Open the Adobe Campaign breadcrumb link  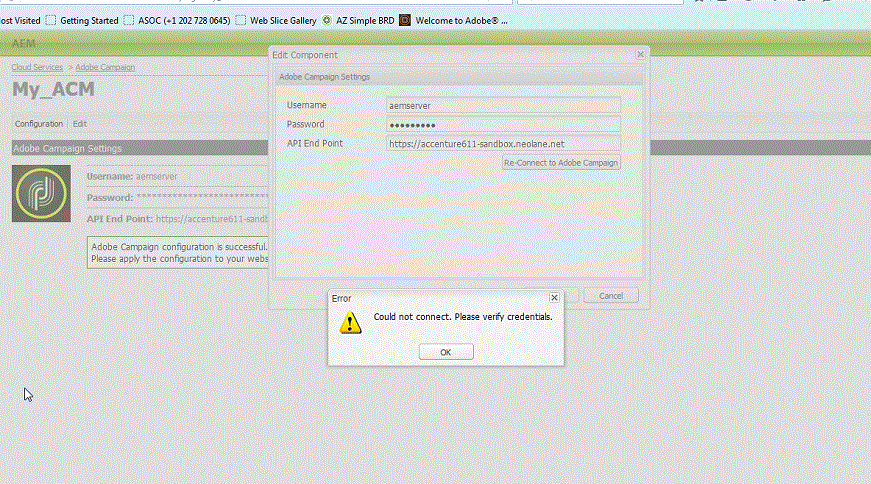point(105,67)
